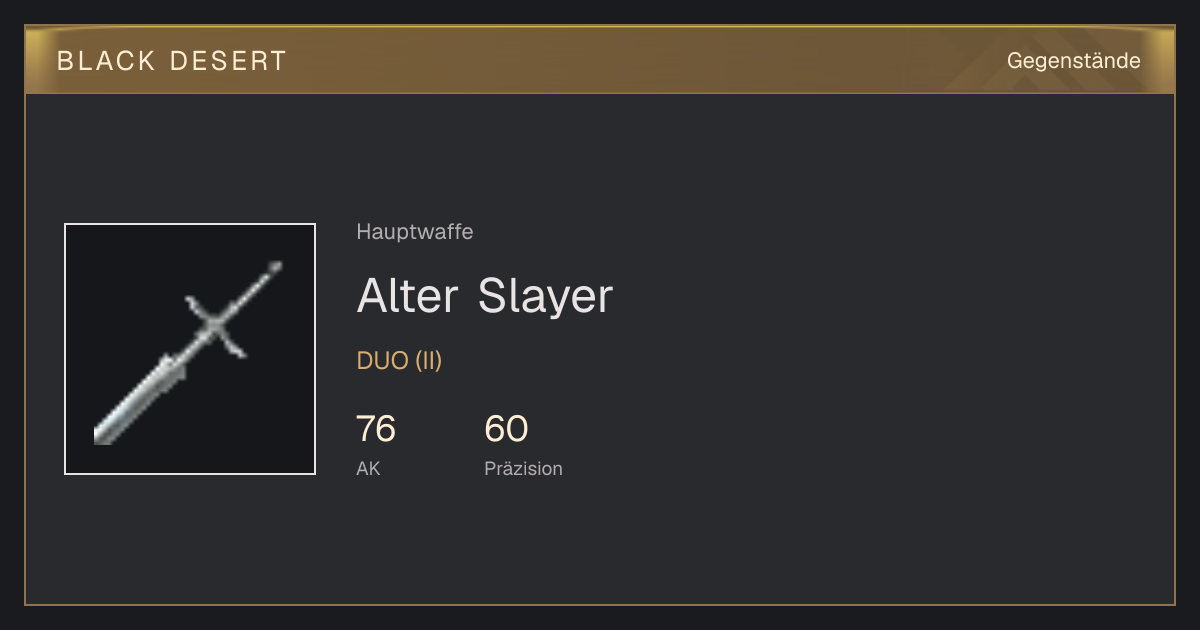Viewport: 1200px width, 630px height.
Task: Click the AK stat label
Action: point(368,468)
